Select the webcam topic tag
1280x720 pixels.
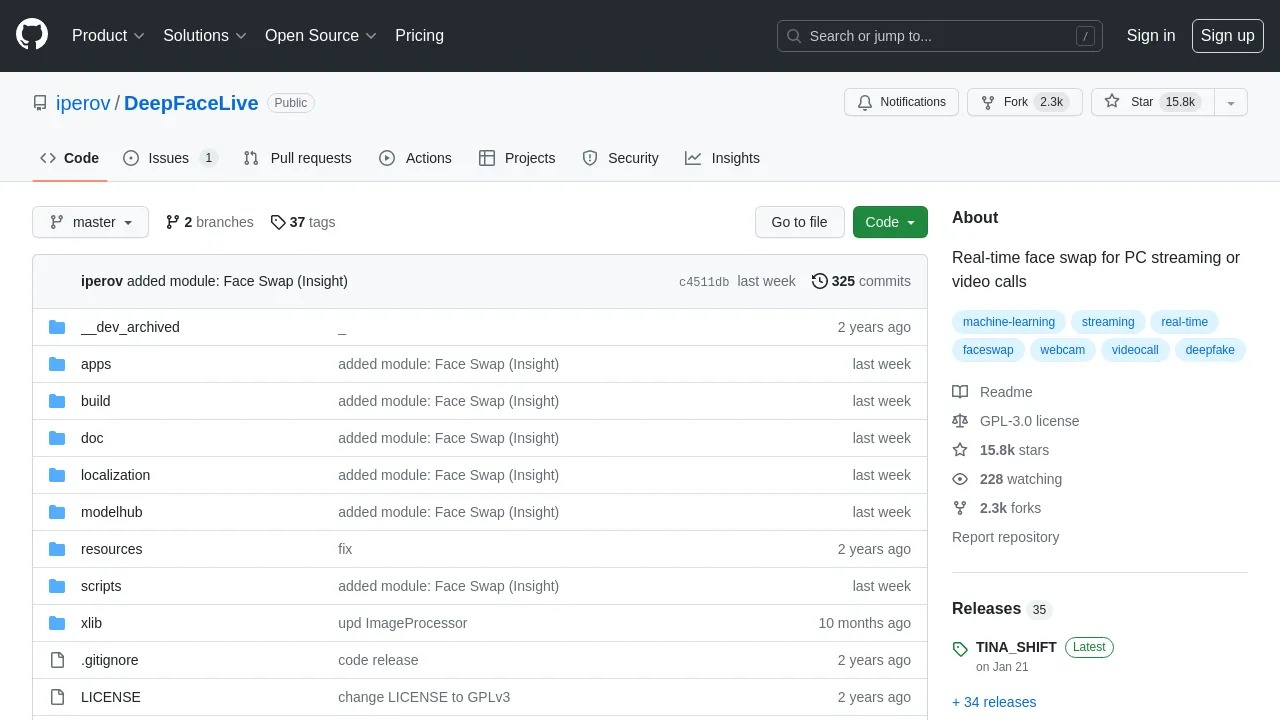click(x=1062, y=350)
